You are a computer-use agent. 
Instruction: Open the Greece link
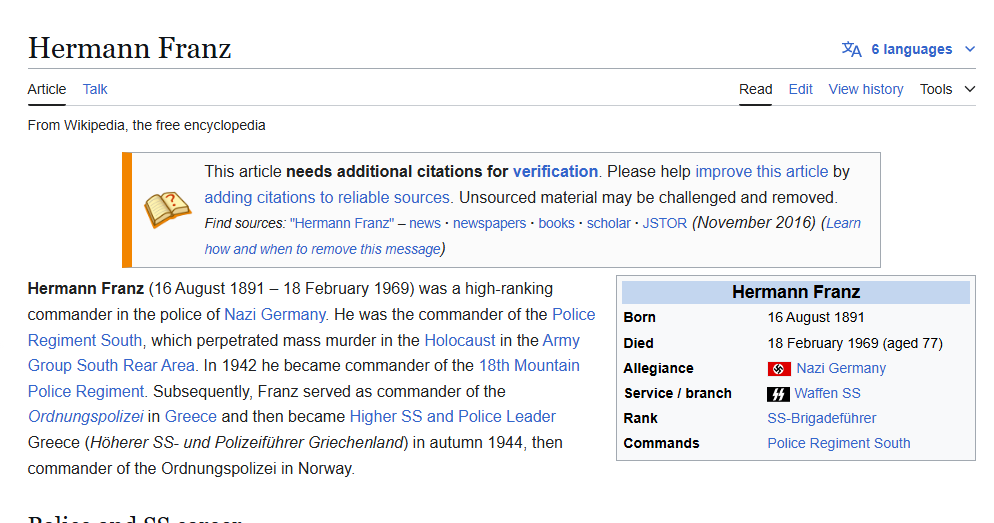coord(191,417)
